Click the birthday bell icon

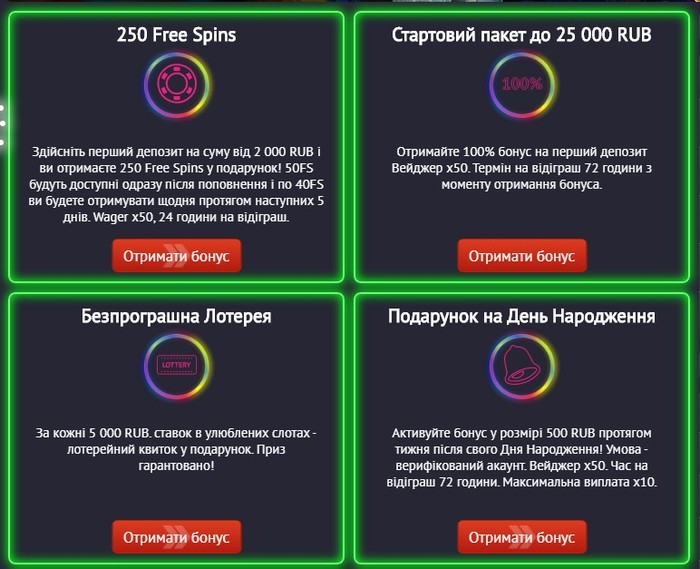pos(521,366)
